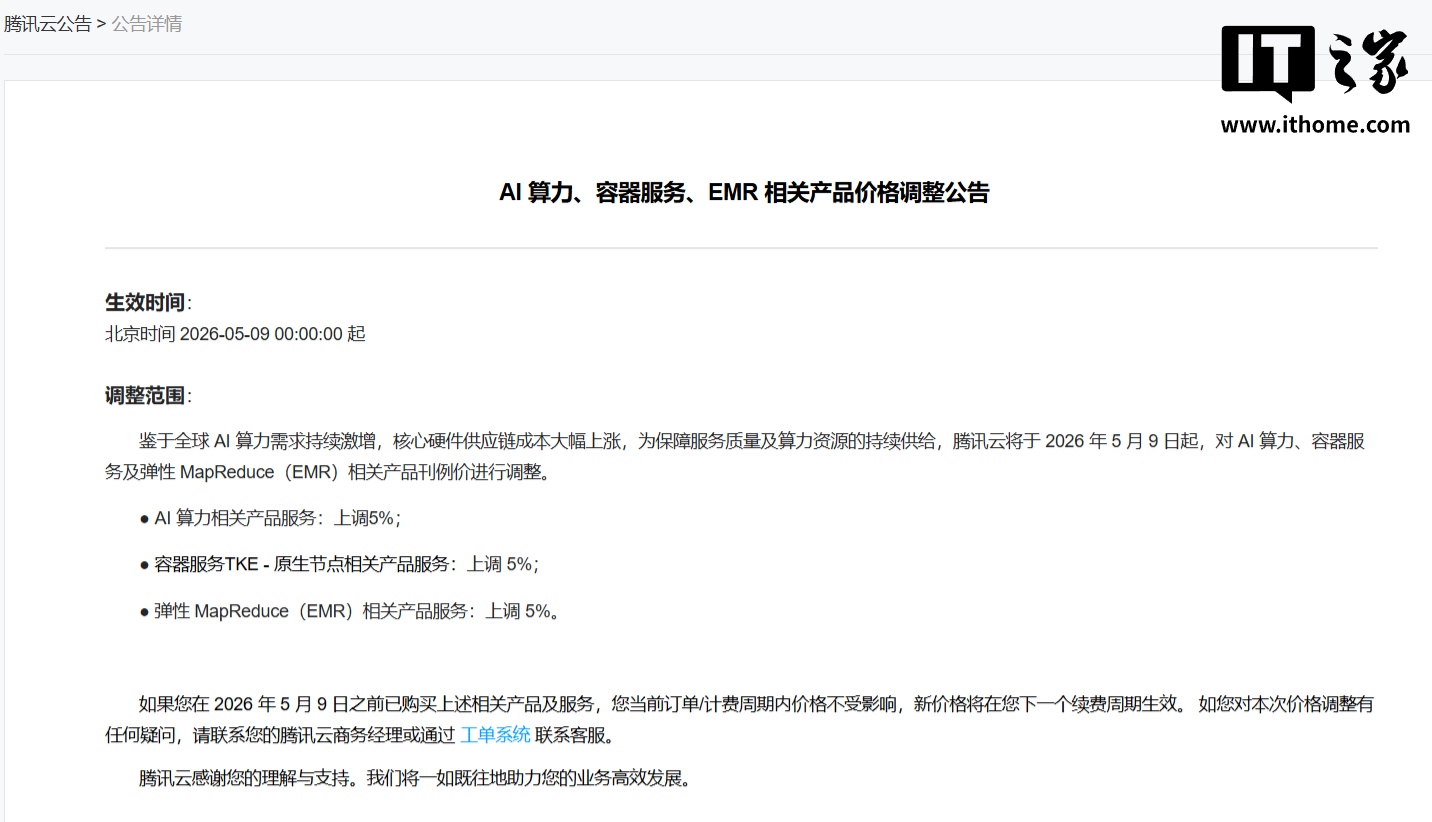Click the announcement title AI 算力价格调整公告

click(x=745, y=192)
